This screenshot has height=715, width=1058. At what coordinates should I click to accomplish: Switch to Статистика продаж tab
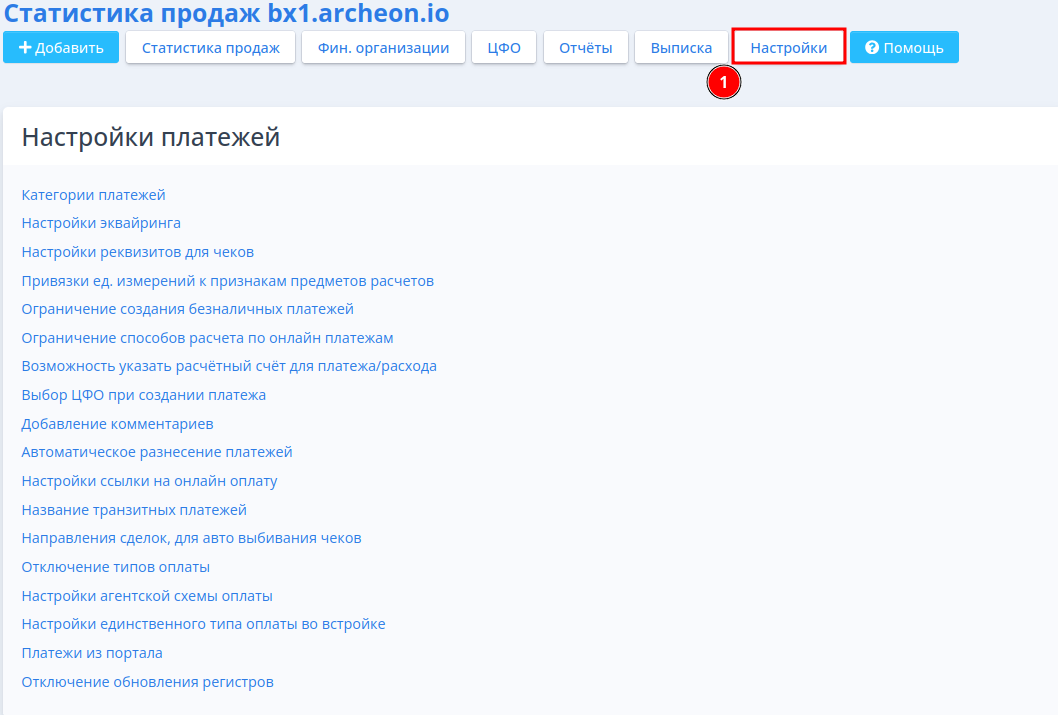(x=210, y=47)
